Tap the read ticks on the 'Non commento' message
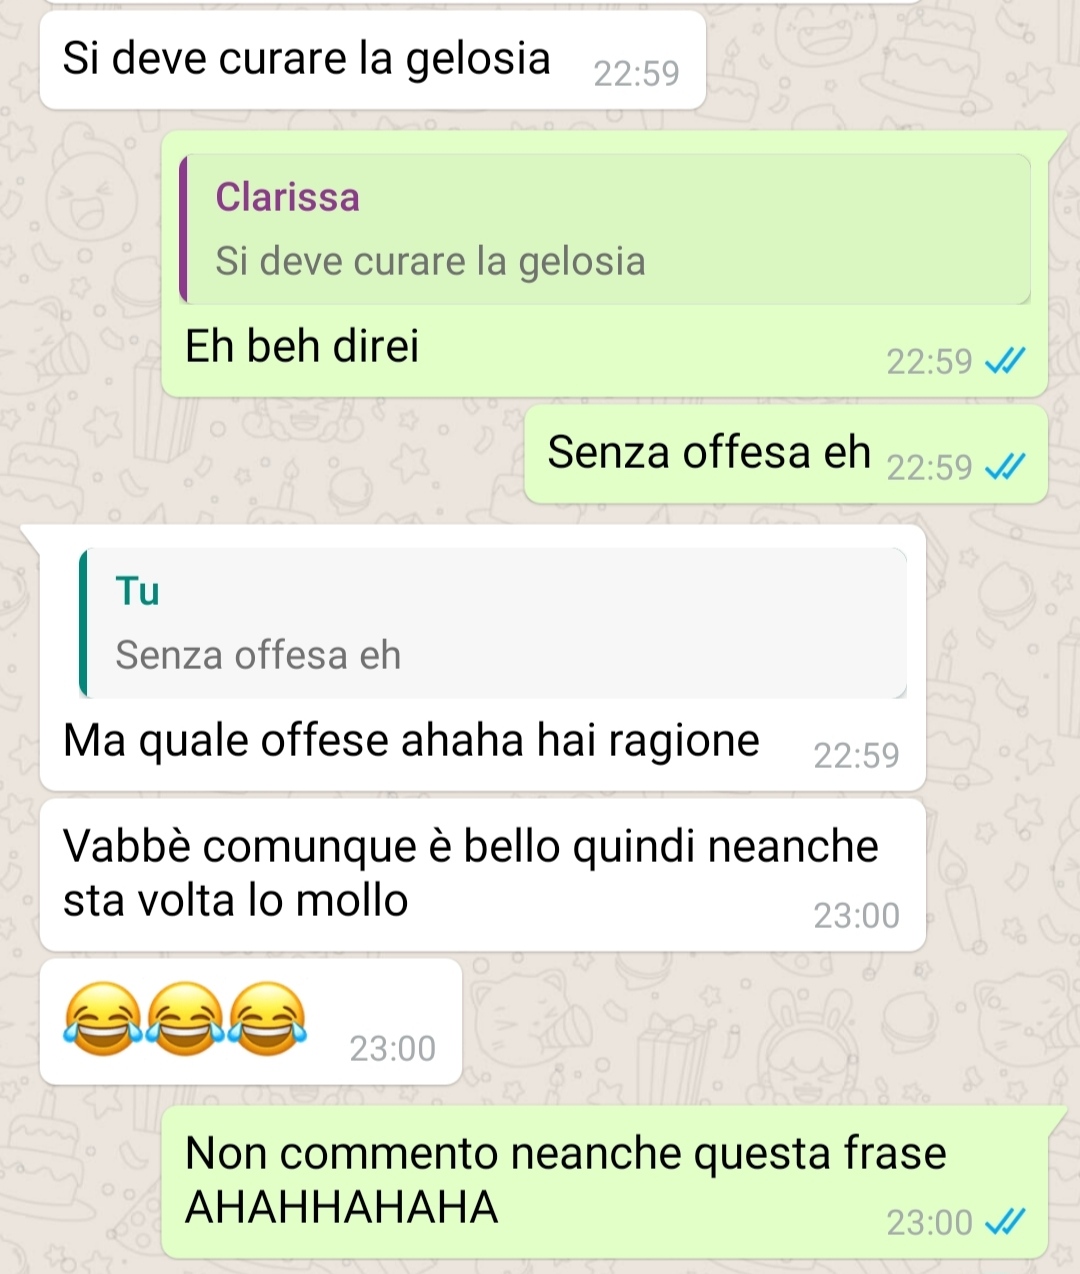Viewport: 1080px width, 1274px height. coord(1005,1221)
